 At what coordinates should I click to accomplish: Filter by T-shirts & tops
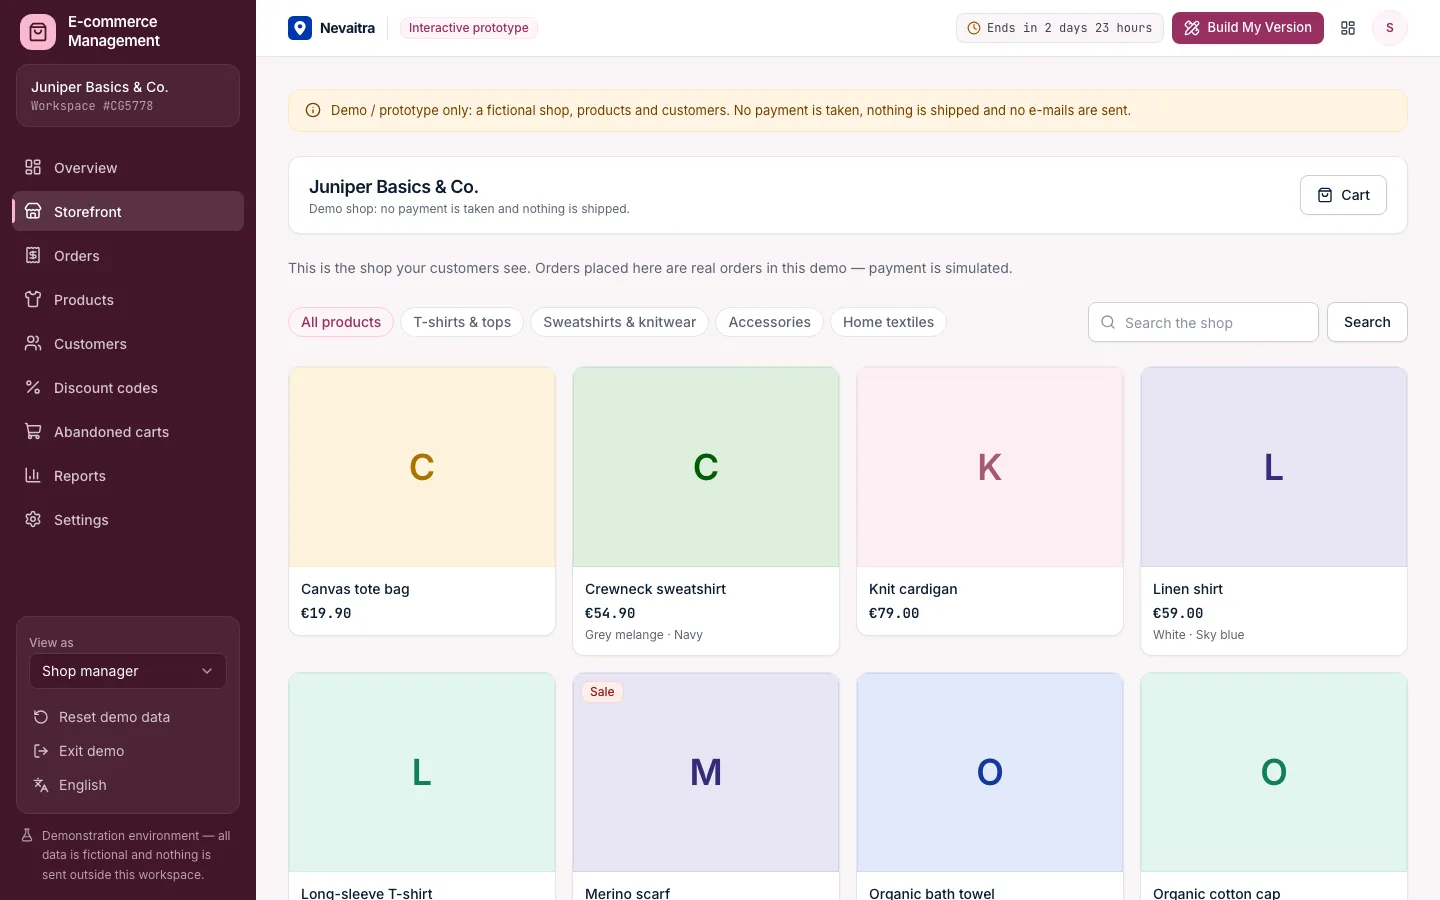coord(462,322)
